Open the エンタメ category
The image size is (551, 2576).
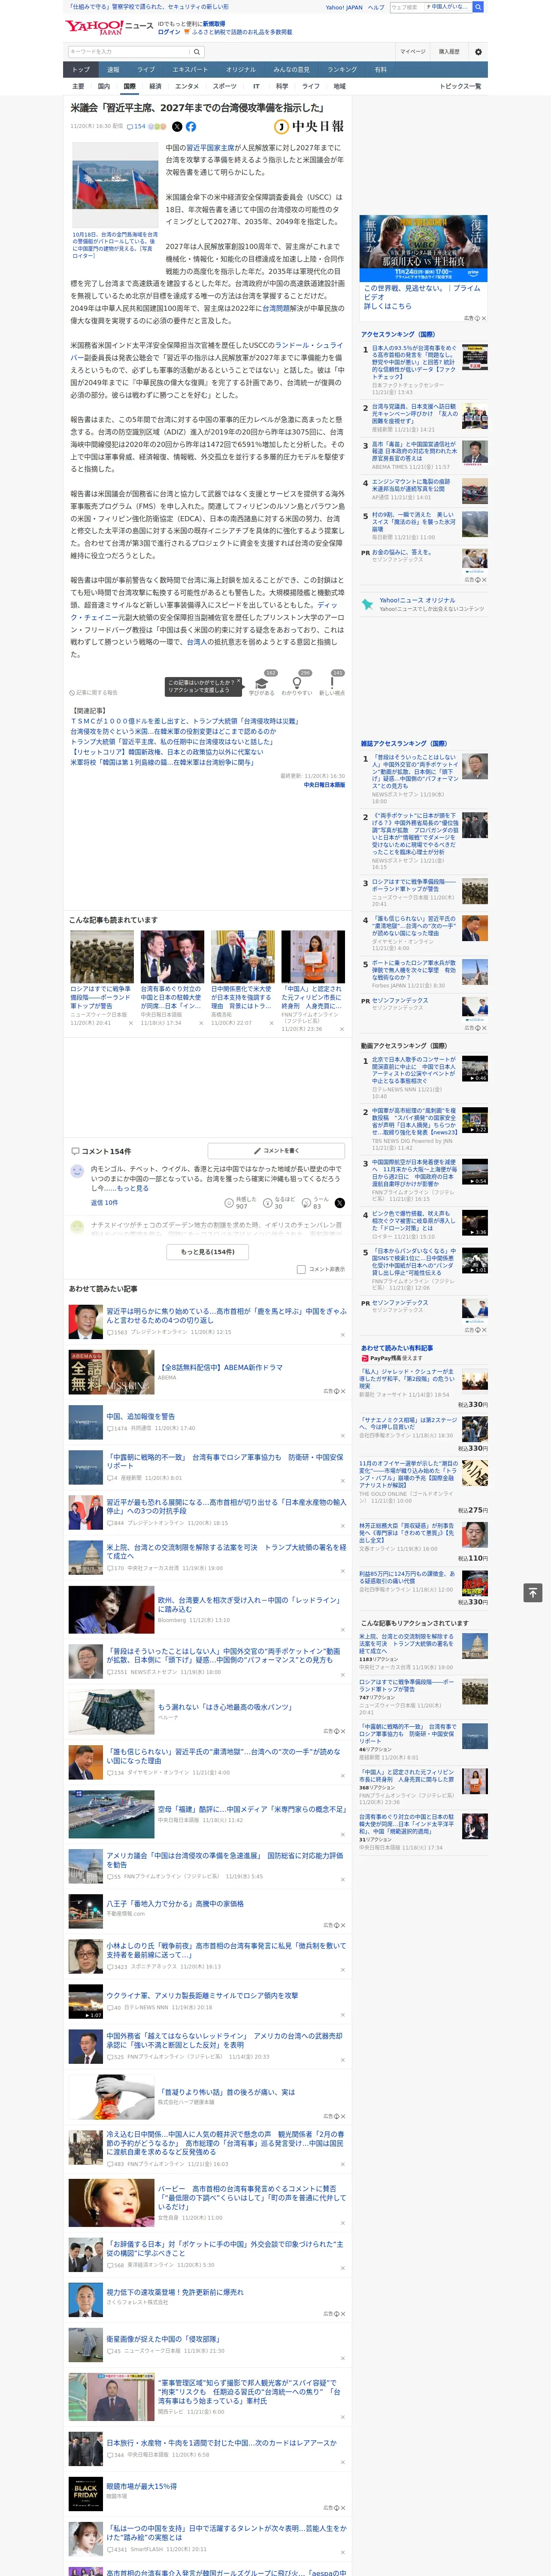187,86
